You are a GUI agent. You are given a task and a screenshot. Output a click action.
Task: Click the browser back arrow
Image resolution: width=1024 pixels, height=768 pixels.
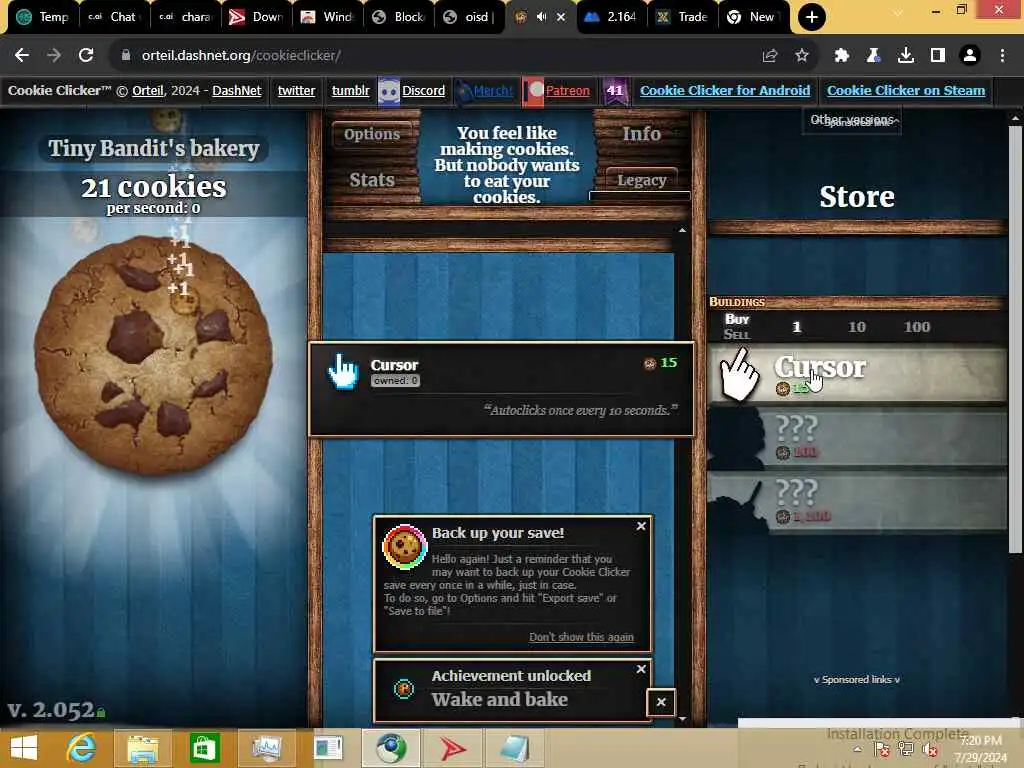pos(22,56)
